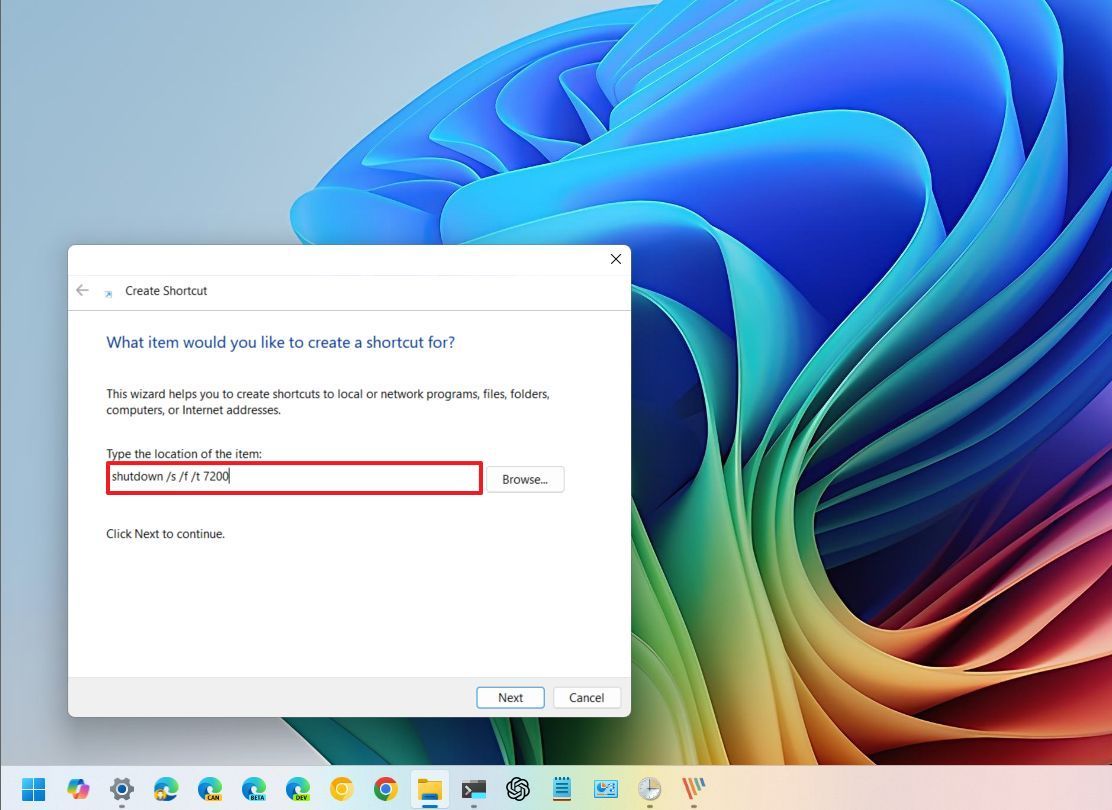The width and height of the screenshot is (1112, 810).
Task: Launch Chrome Canary browser
Action: point(343,789)
